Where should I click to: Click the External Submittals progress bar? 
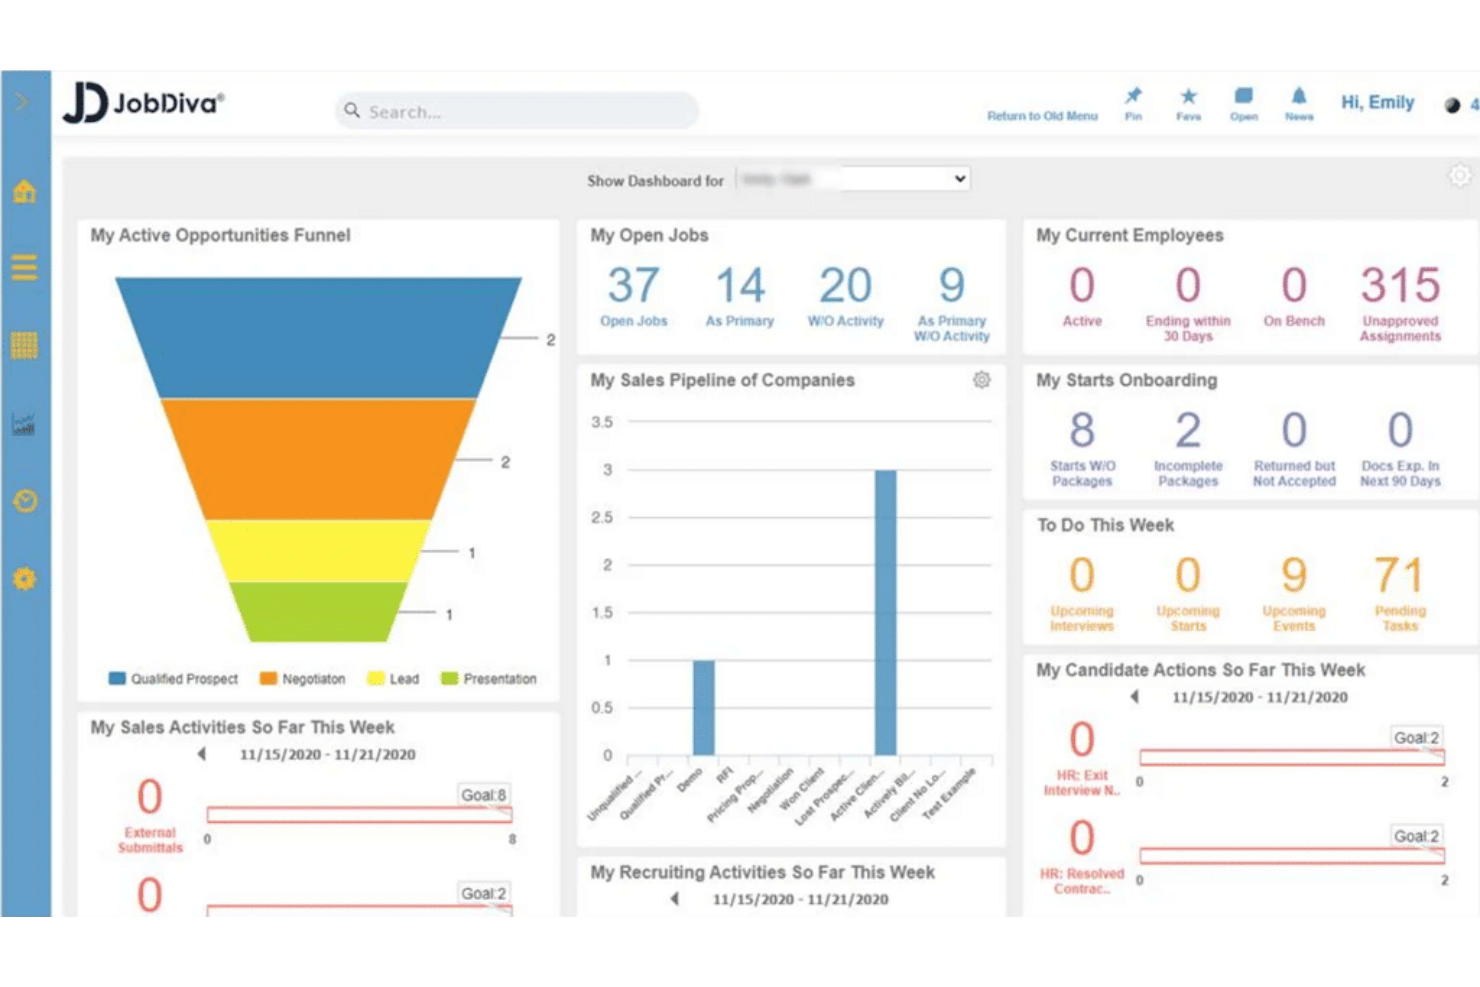tap(360, 814)
